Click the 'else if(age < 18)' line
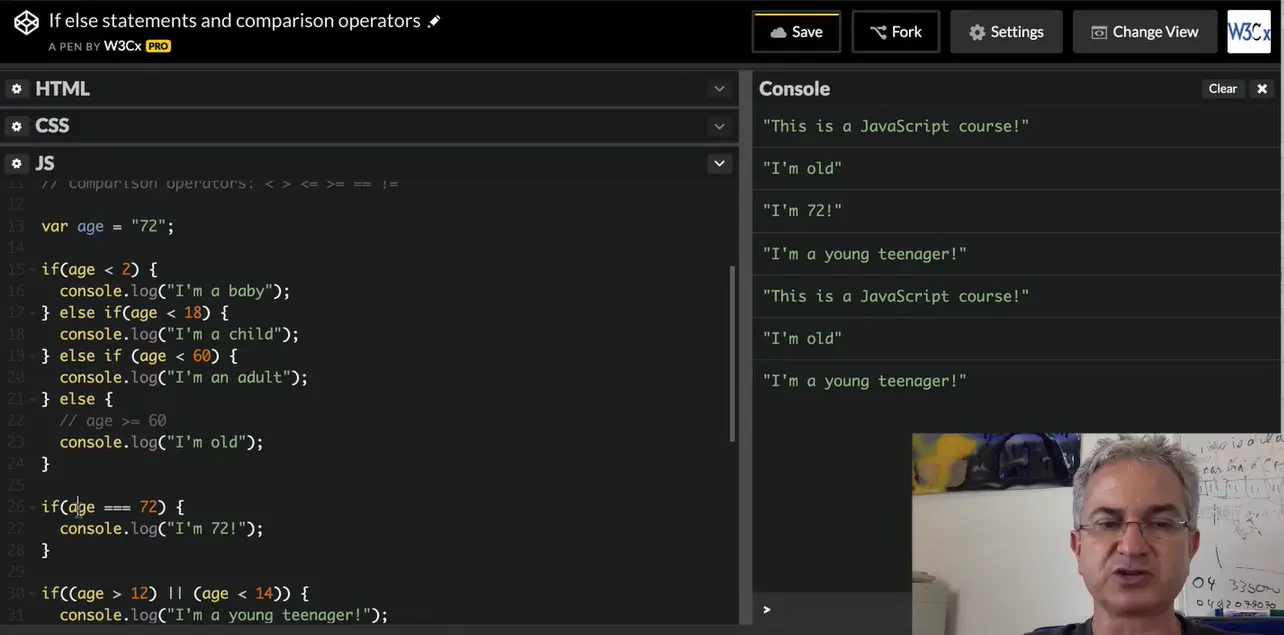 (x=135, y=312)
